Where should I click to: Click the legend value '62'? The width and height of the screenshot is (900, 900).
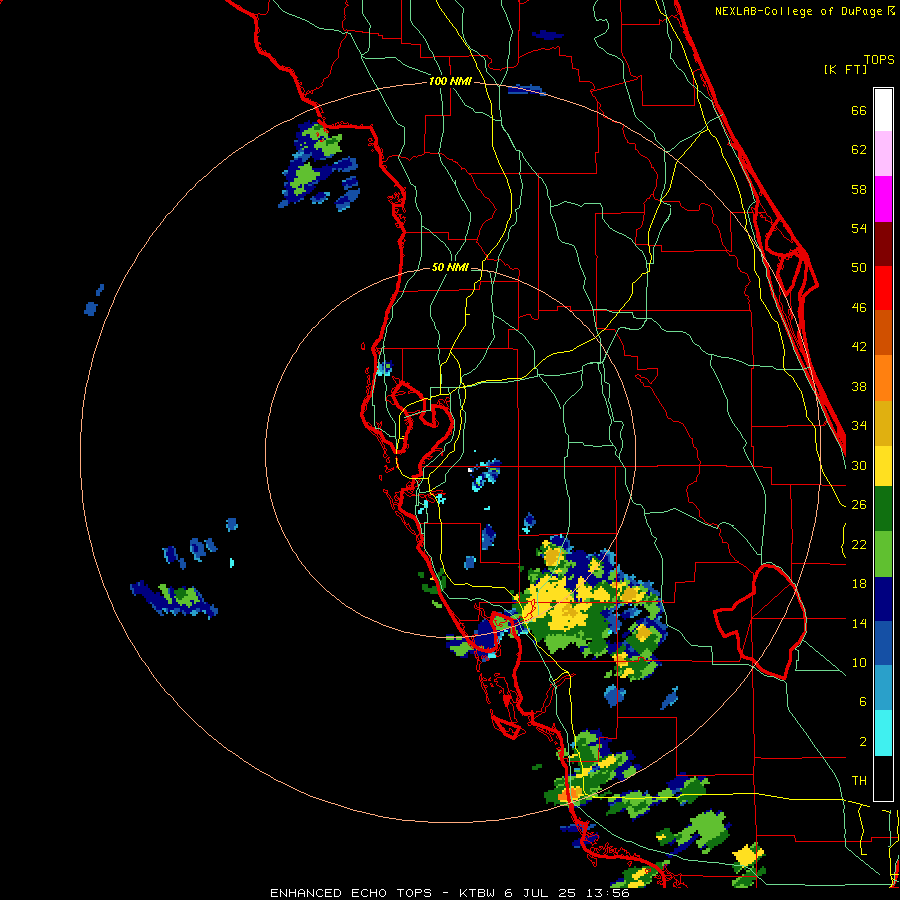[x=859, y=150]
